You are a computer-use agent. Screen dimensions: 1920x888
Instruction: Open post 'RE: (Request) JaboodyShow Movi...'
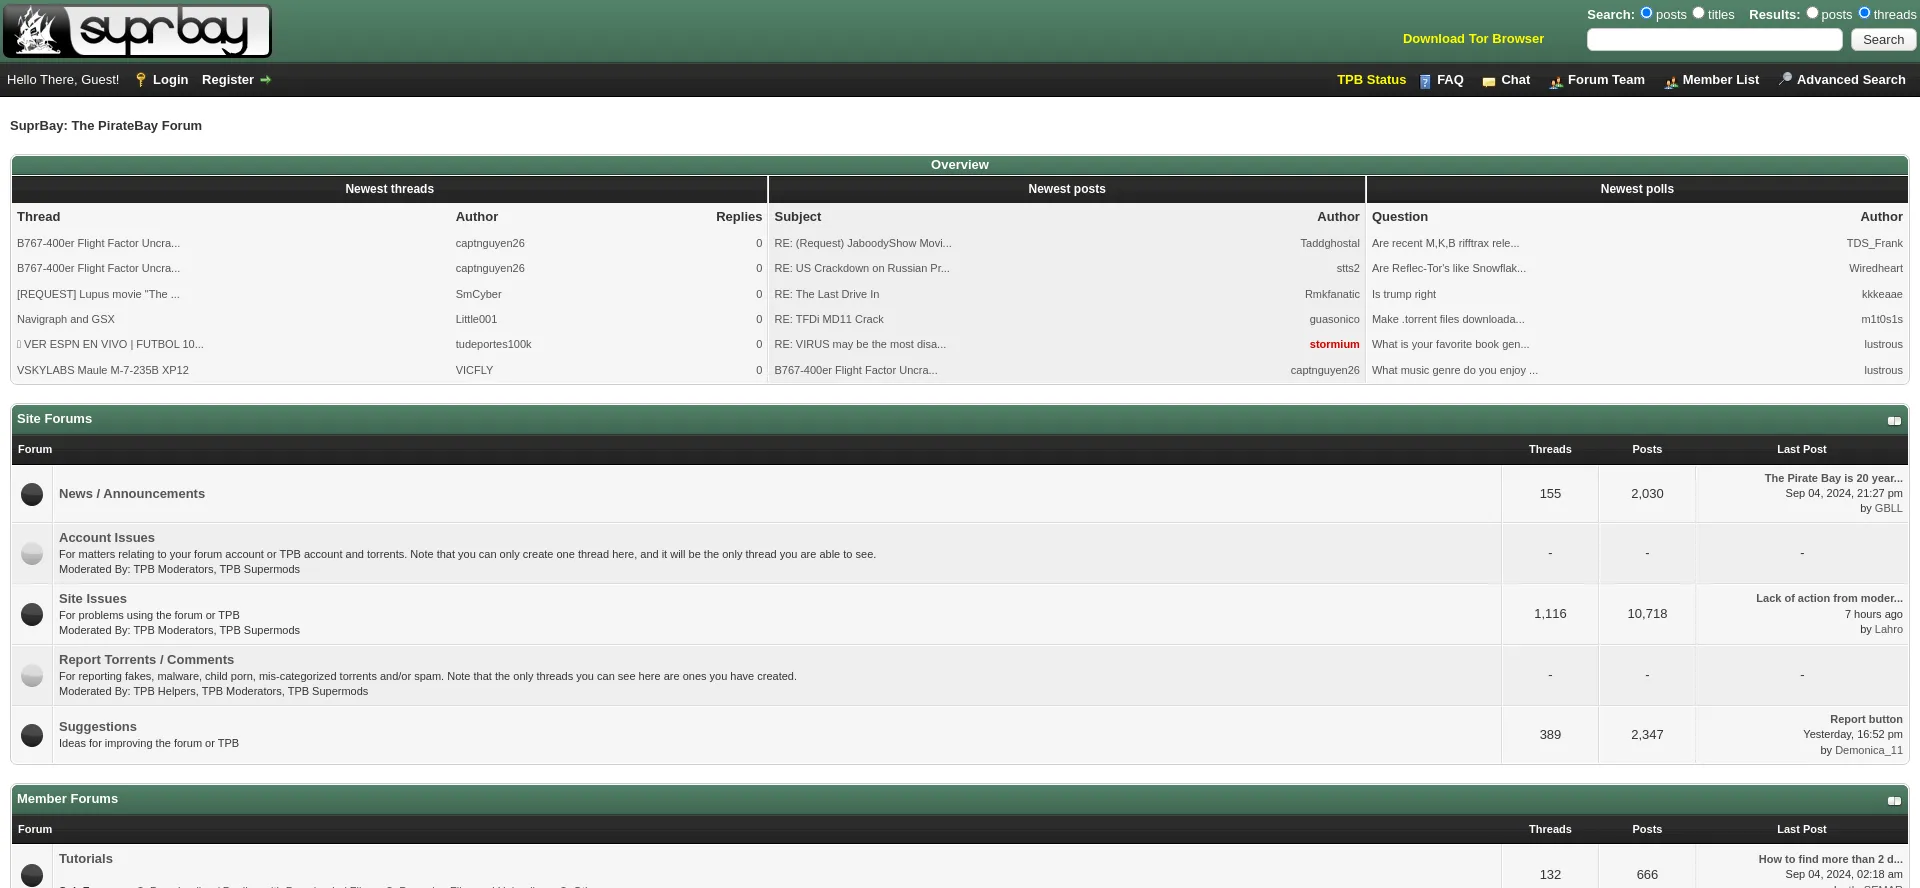(x=863, y=243)
